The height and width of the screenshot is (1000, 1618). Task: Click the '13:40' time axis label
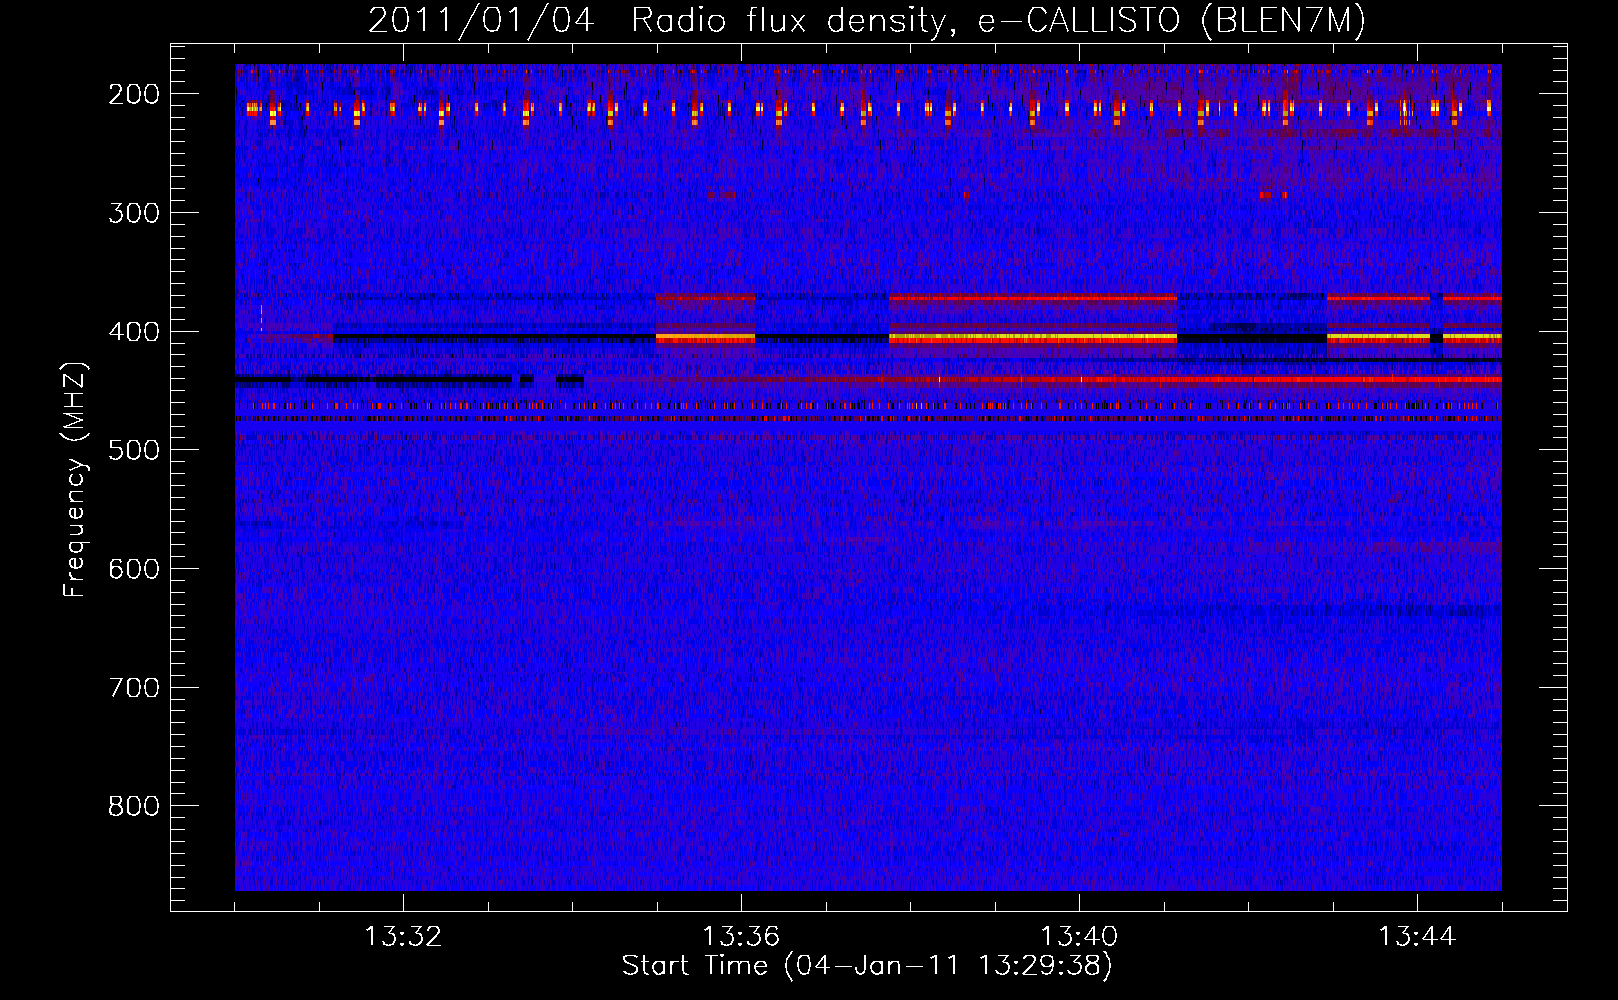tap(1079, 937)
